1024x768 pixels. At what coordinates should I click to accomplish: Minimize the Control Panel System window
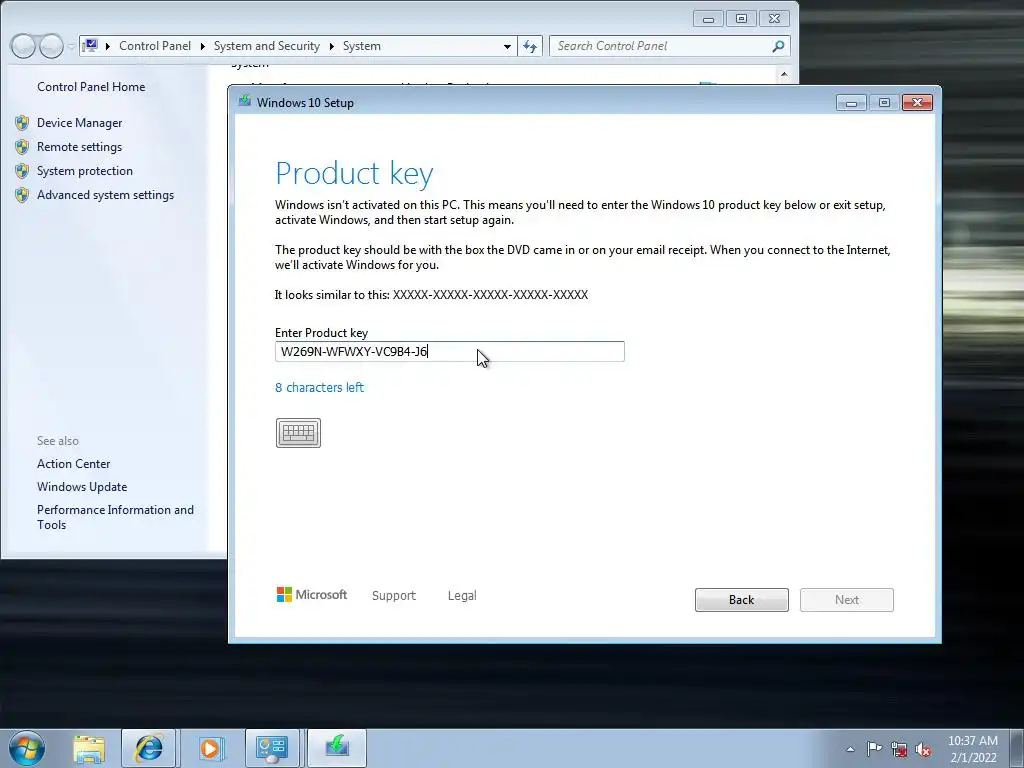click(x=708, y=19)
